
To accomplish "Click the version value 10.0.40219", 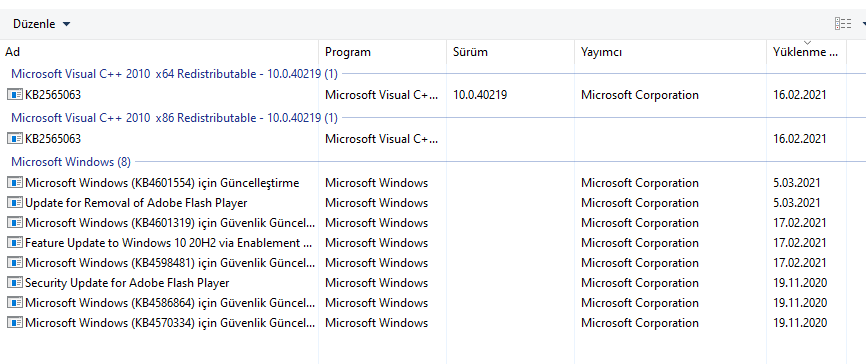I will (x=480, y=94).
